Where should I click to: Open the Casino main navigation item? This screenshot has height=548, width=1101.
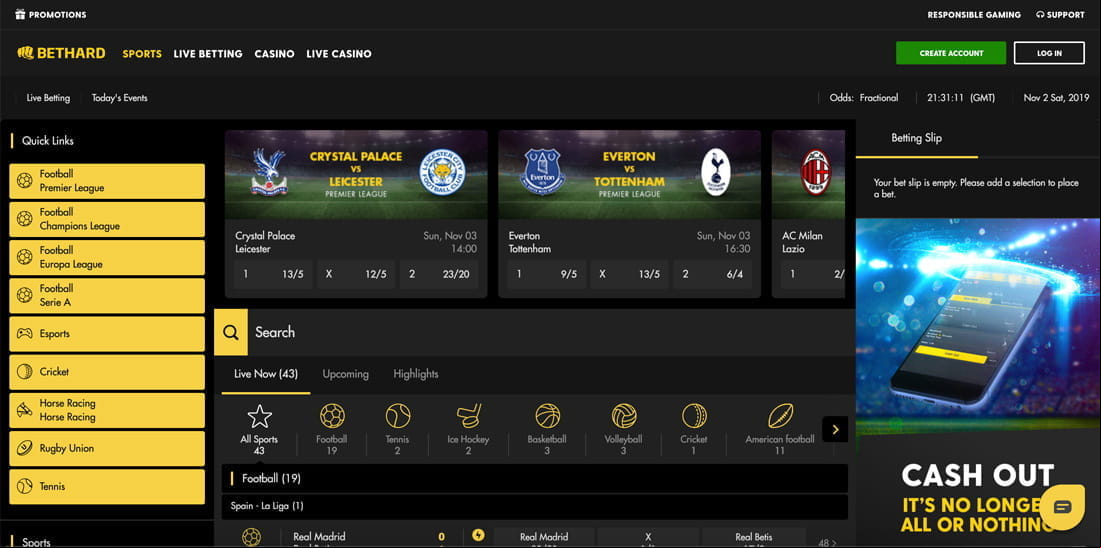pyautogui.click(x=275, y=53)
